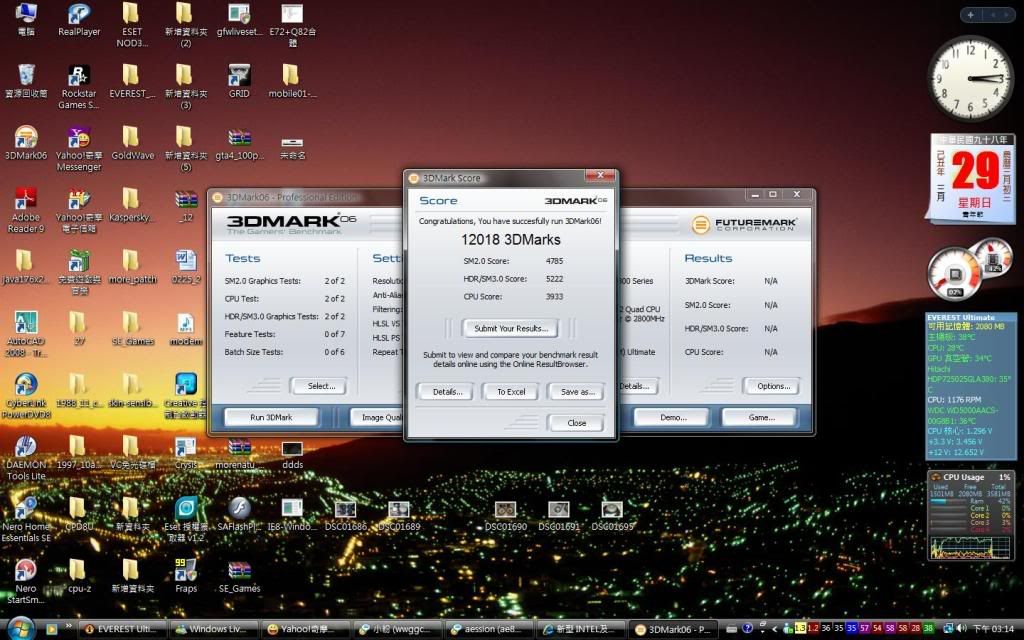Click Save as in the Score dialog
Viewport: 1024px width, 640px height.
coord(577,392)
